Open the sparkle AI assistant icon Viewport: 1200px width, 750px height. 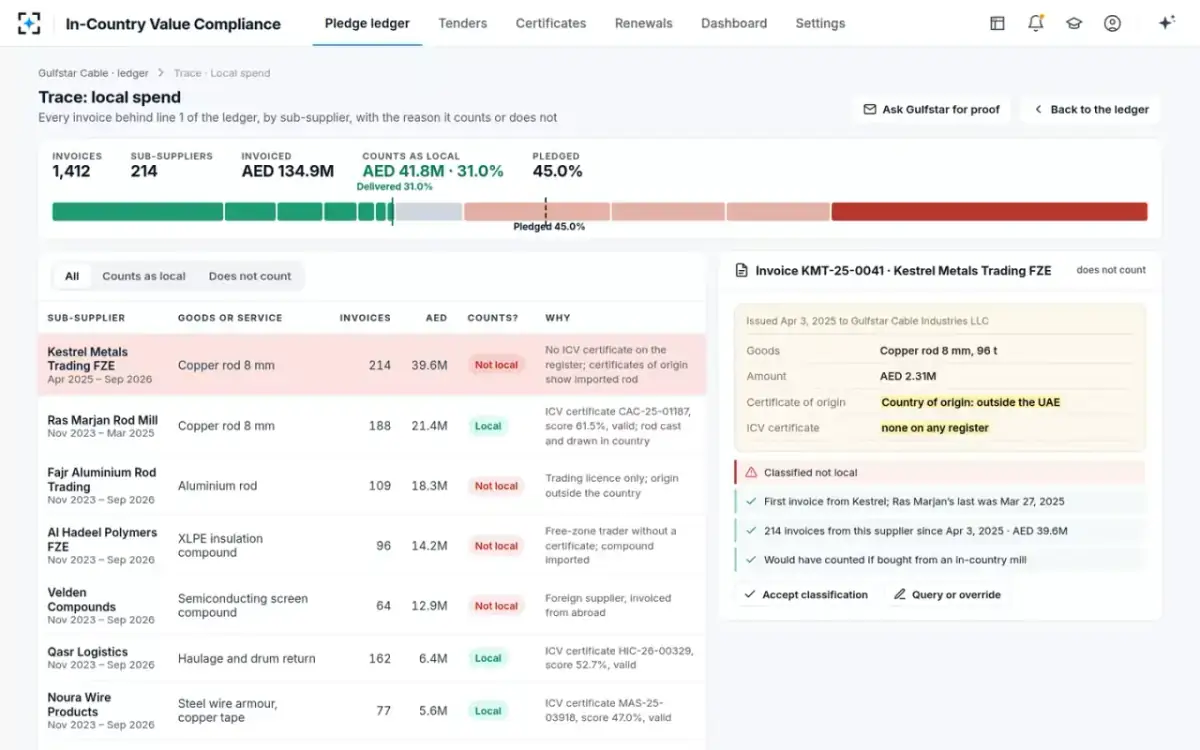[x=1166, y=23]
